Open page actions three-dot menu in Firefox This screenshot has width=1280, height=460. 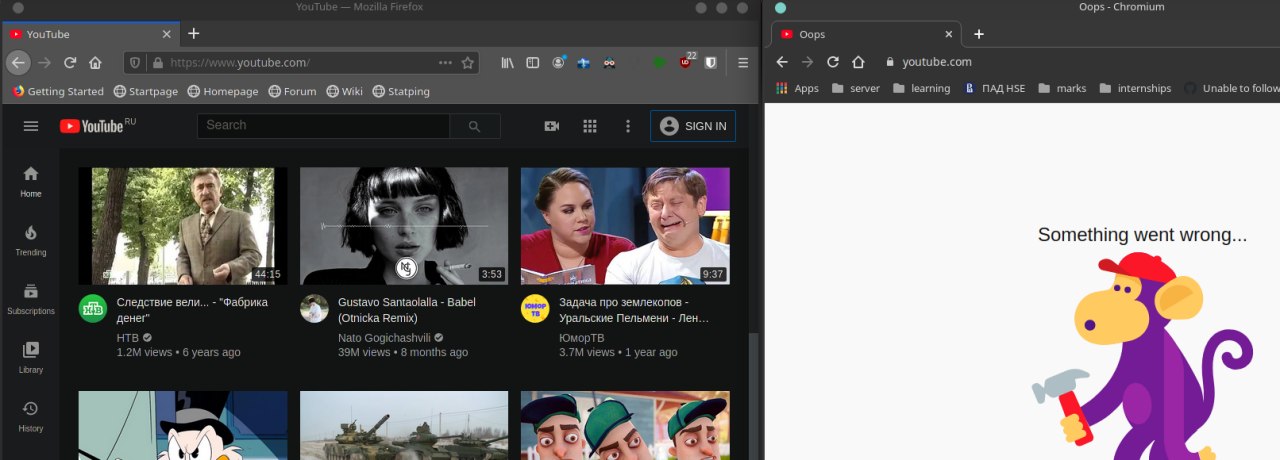pos(445,62)
